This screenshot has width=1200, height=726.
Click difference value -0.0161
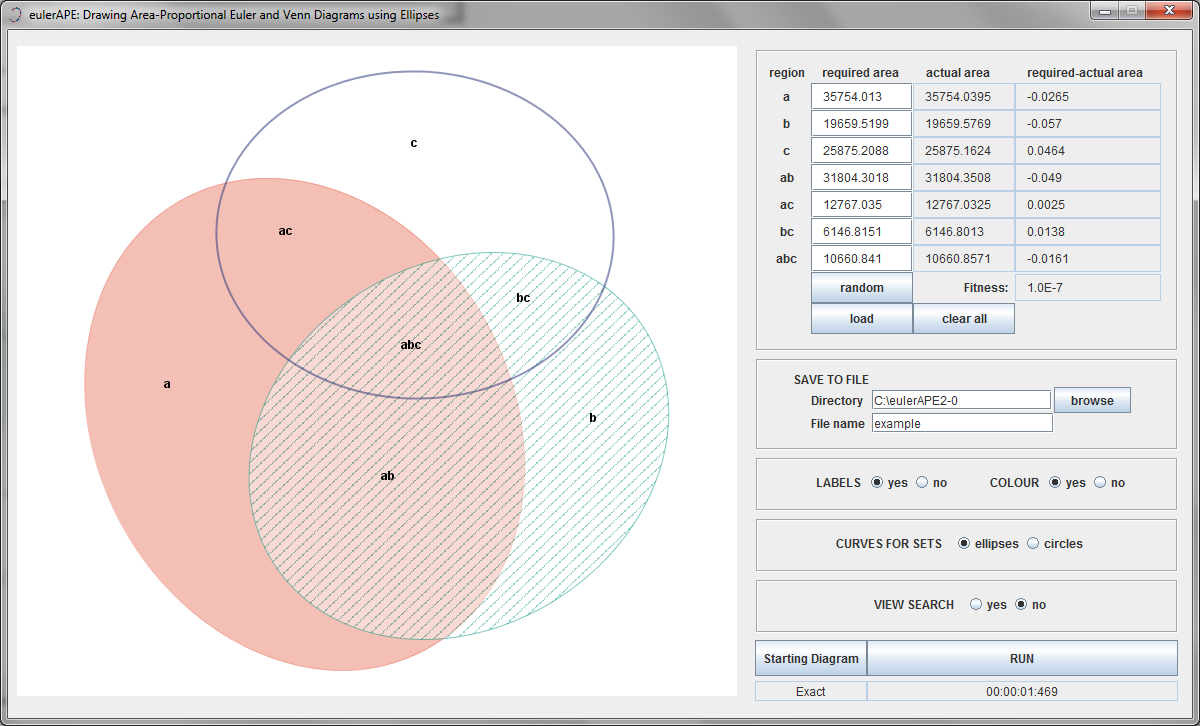click(1088, 259)
